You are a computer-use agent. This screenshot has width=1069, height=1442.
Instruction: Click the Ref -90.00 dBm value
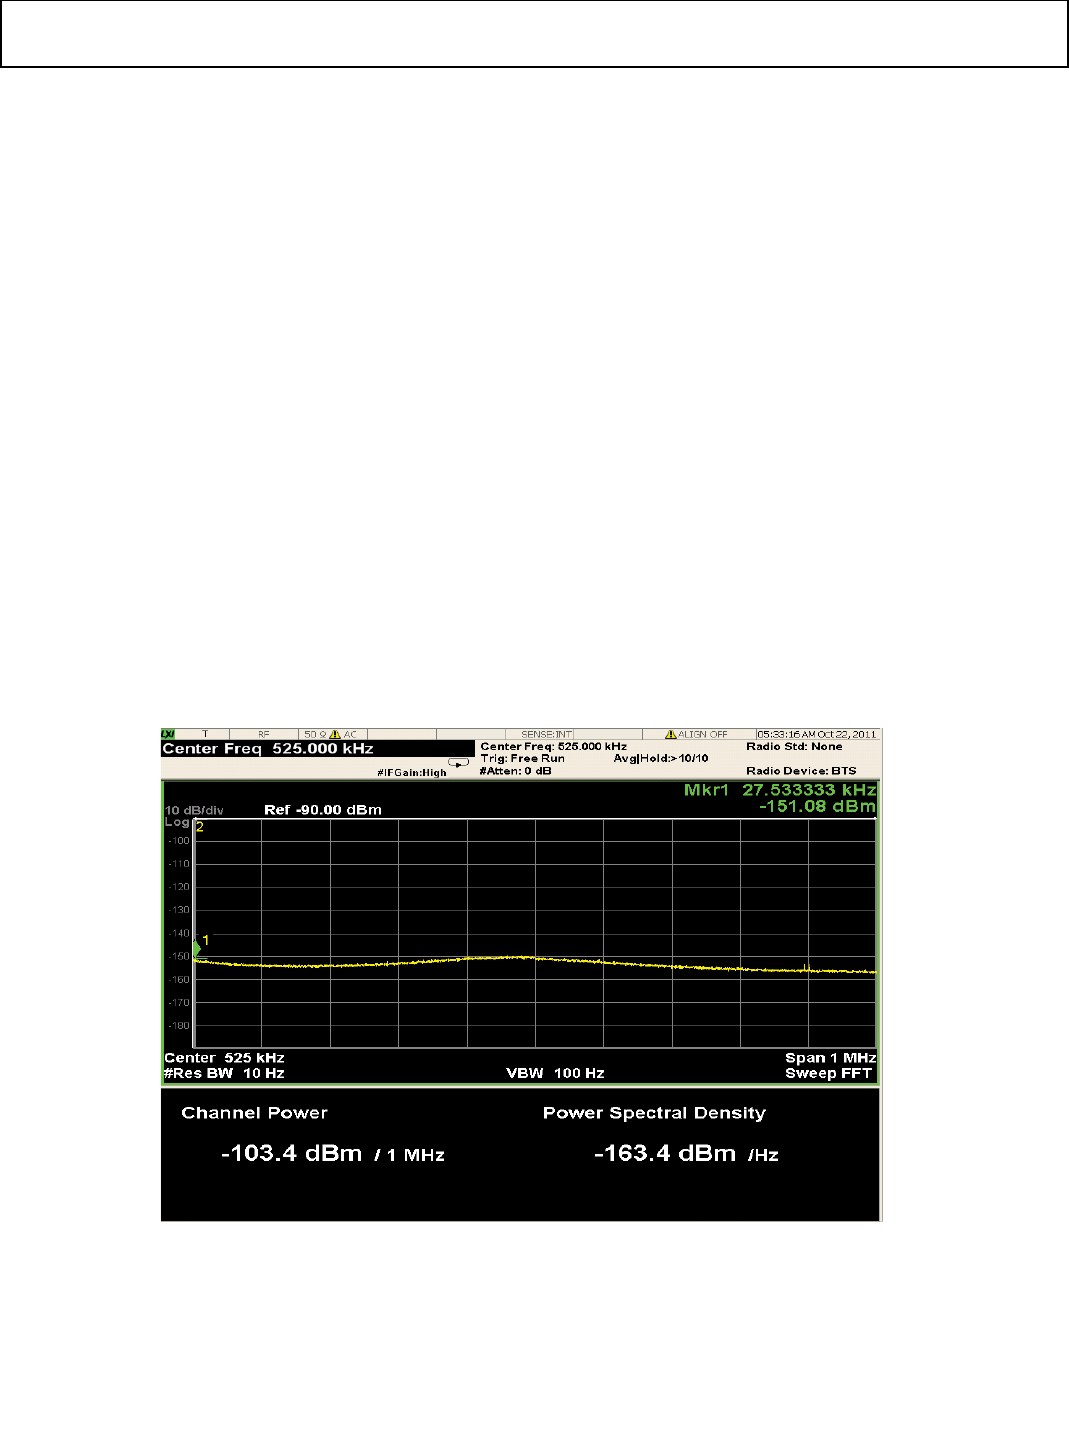pyautogui.click(x=323, y=810)
